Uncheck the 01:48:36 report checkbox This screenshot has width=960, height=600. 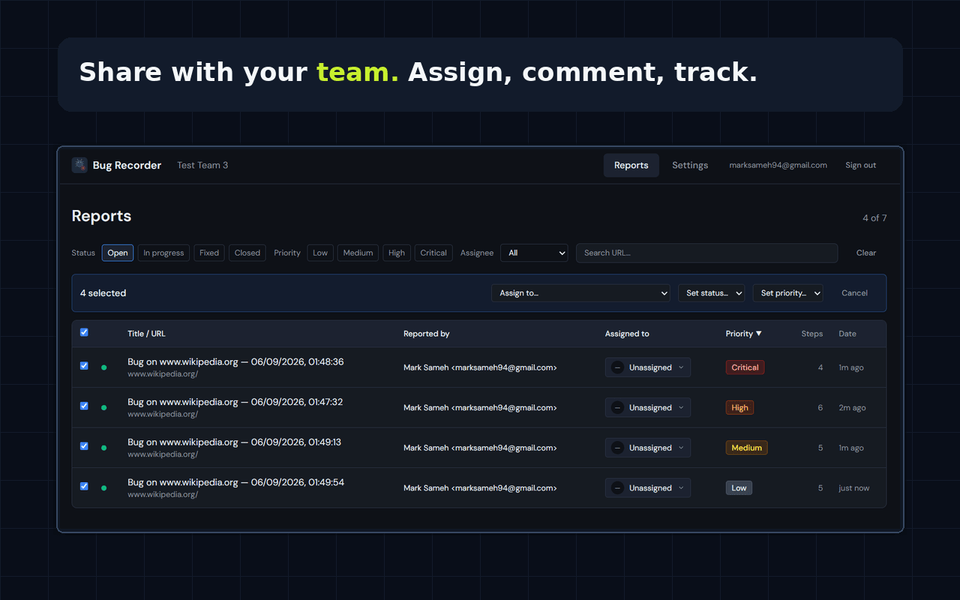84,366
